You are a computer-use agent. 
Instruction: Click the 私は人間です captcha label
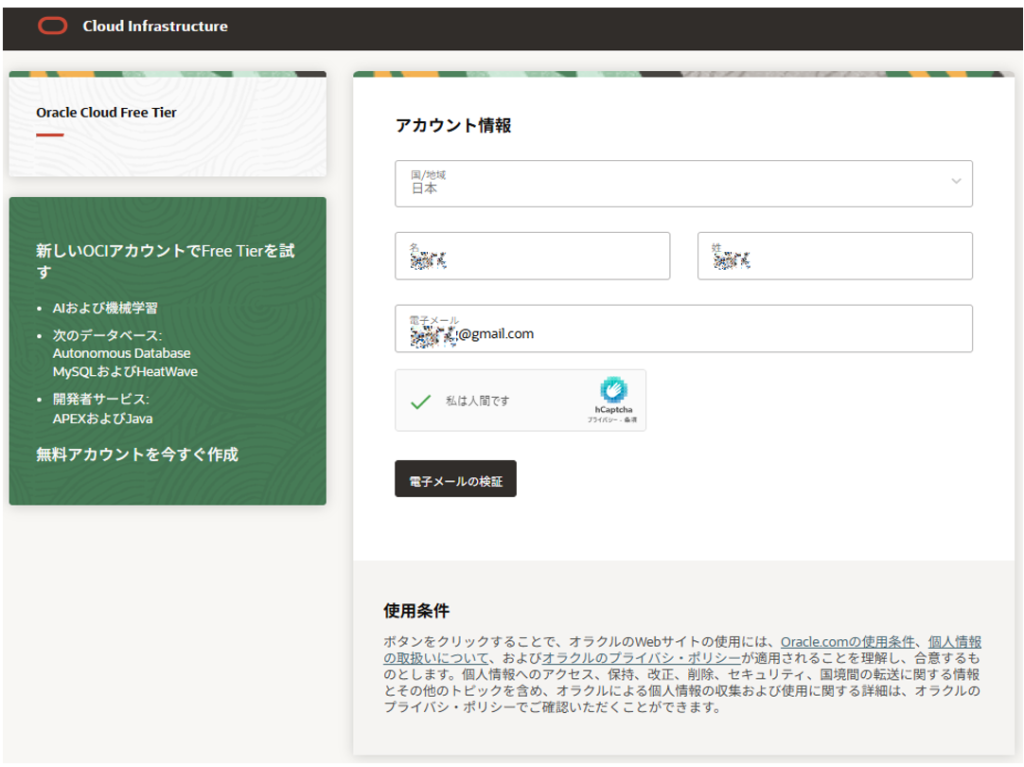(478, 401)
